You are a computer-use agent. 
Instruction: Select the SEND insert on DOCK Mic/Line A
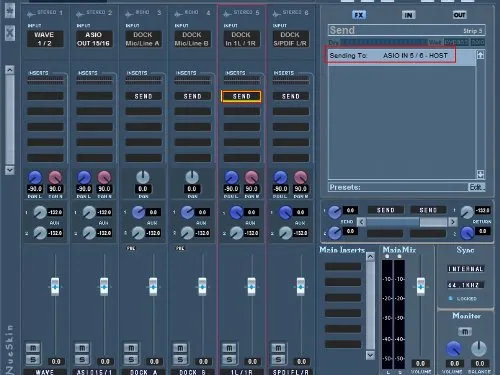click(143, 96)
